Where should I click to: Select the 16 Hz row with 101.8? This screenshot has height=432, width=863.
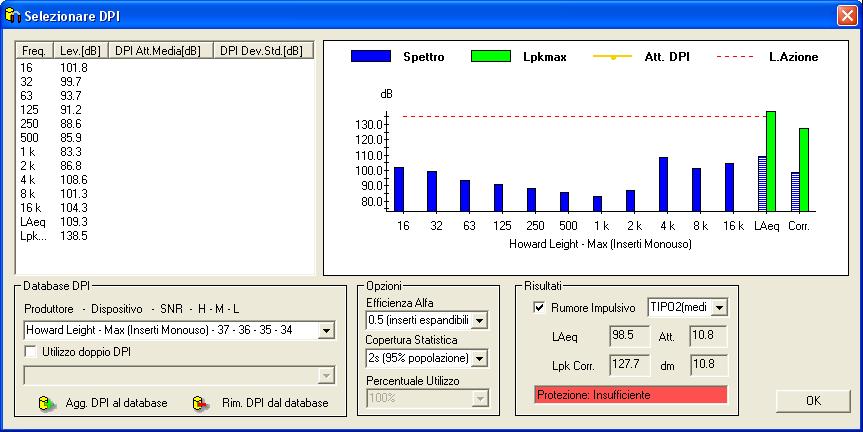[x=165, y=68]
